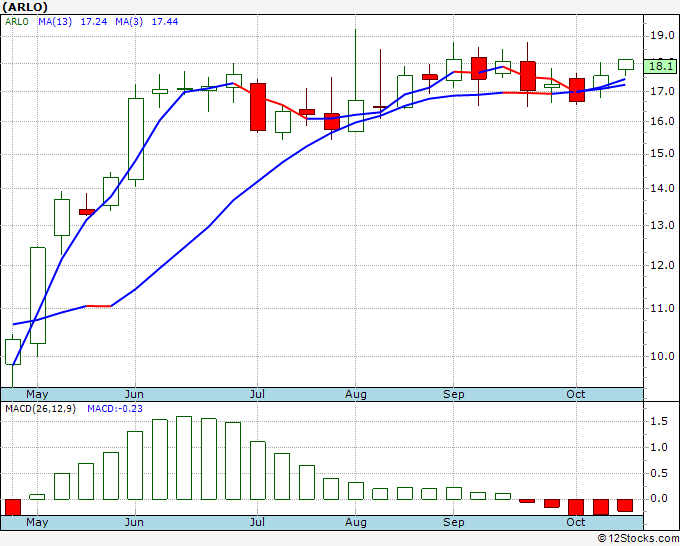Click the Jul label on MACD axis

click(x=257, y=523)
